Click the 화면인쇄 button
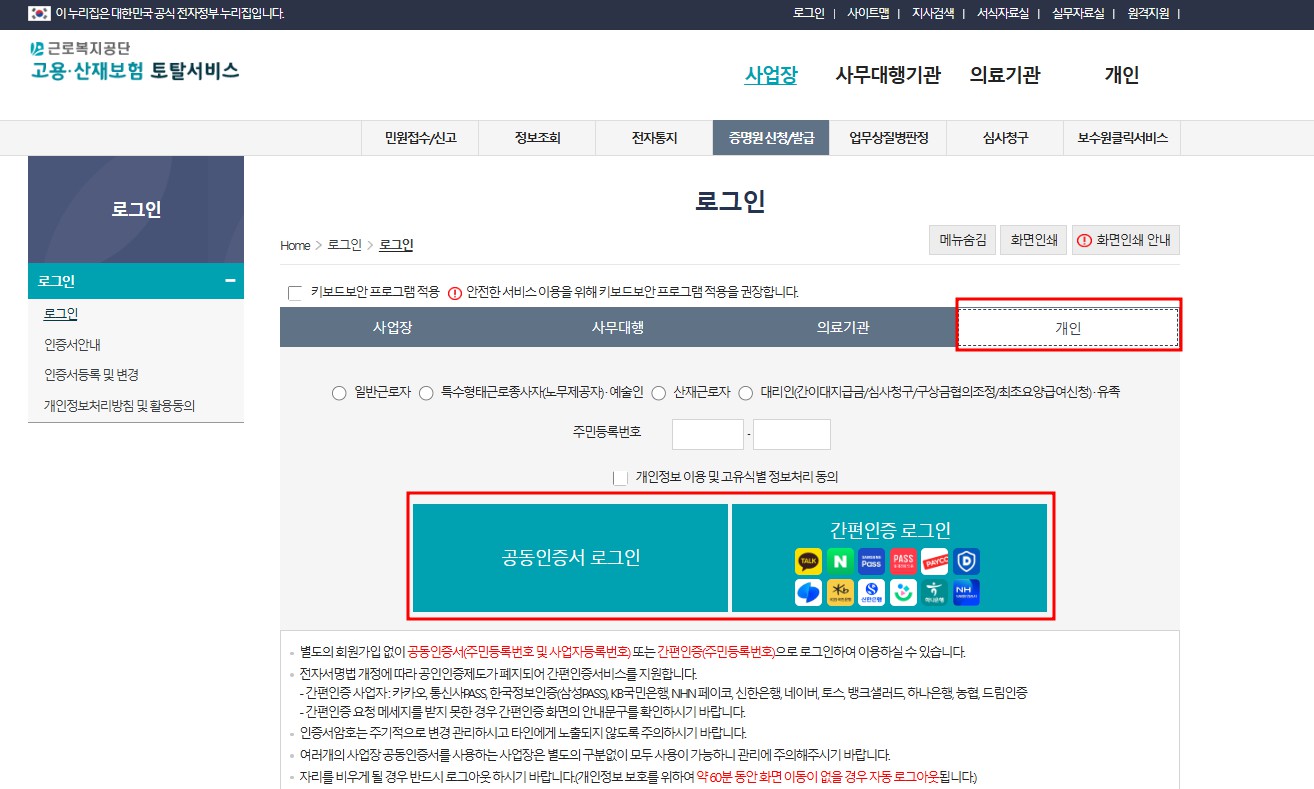 point(1033,240)
